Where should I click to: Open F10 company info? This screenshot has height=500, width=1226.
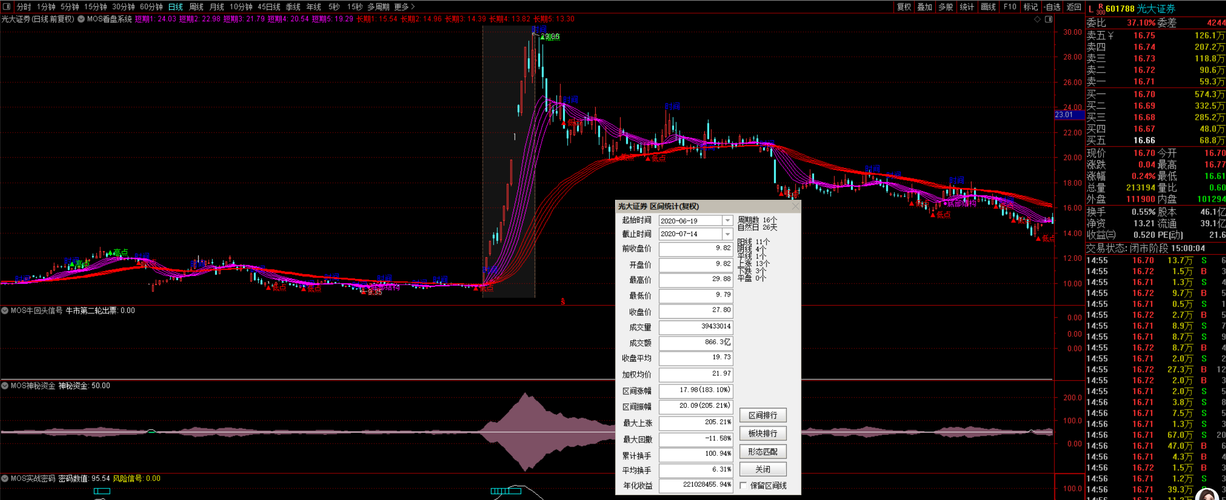[1009, 6]
